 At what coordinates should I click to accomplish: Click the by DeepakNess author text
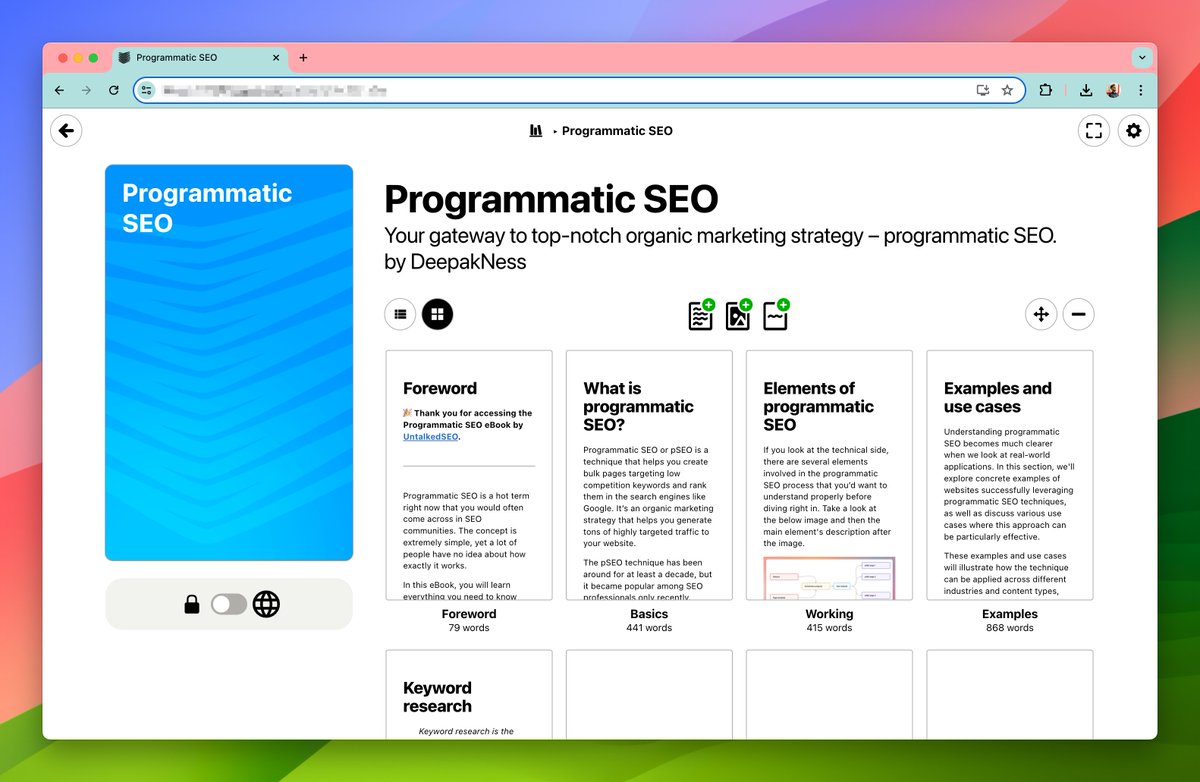pyautogui.click(x=455, y=262)
